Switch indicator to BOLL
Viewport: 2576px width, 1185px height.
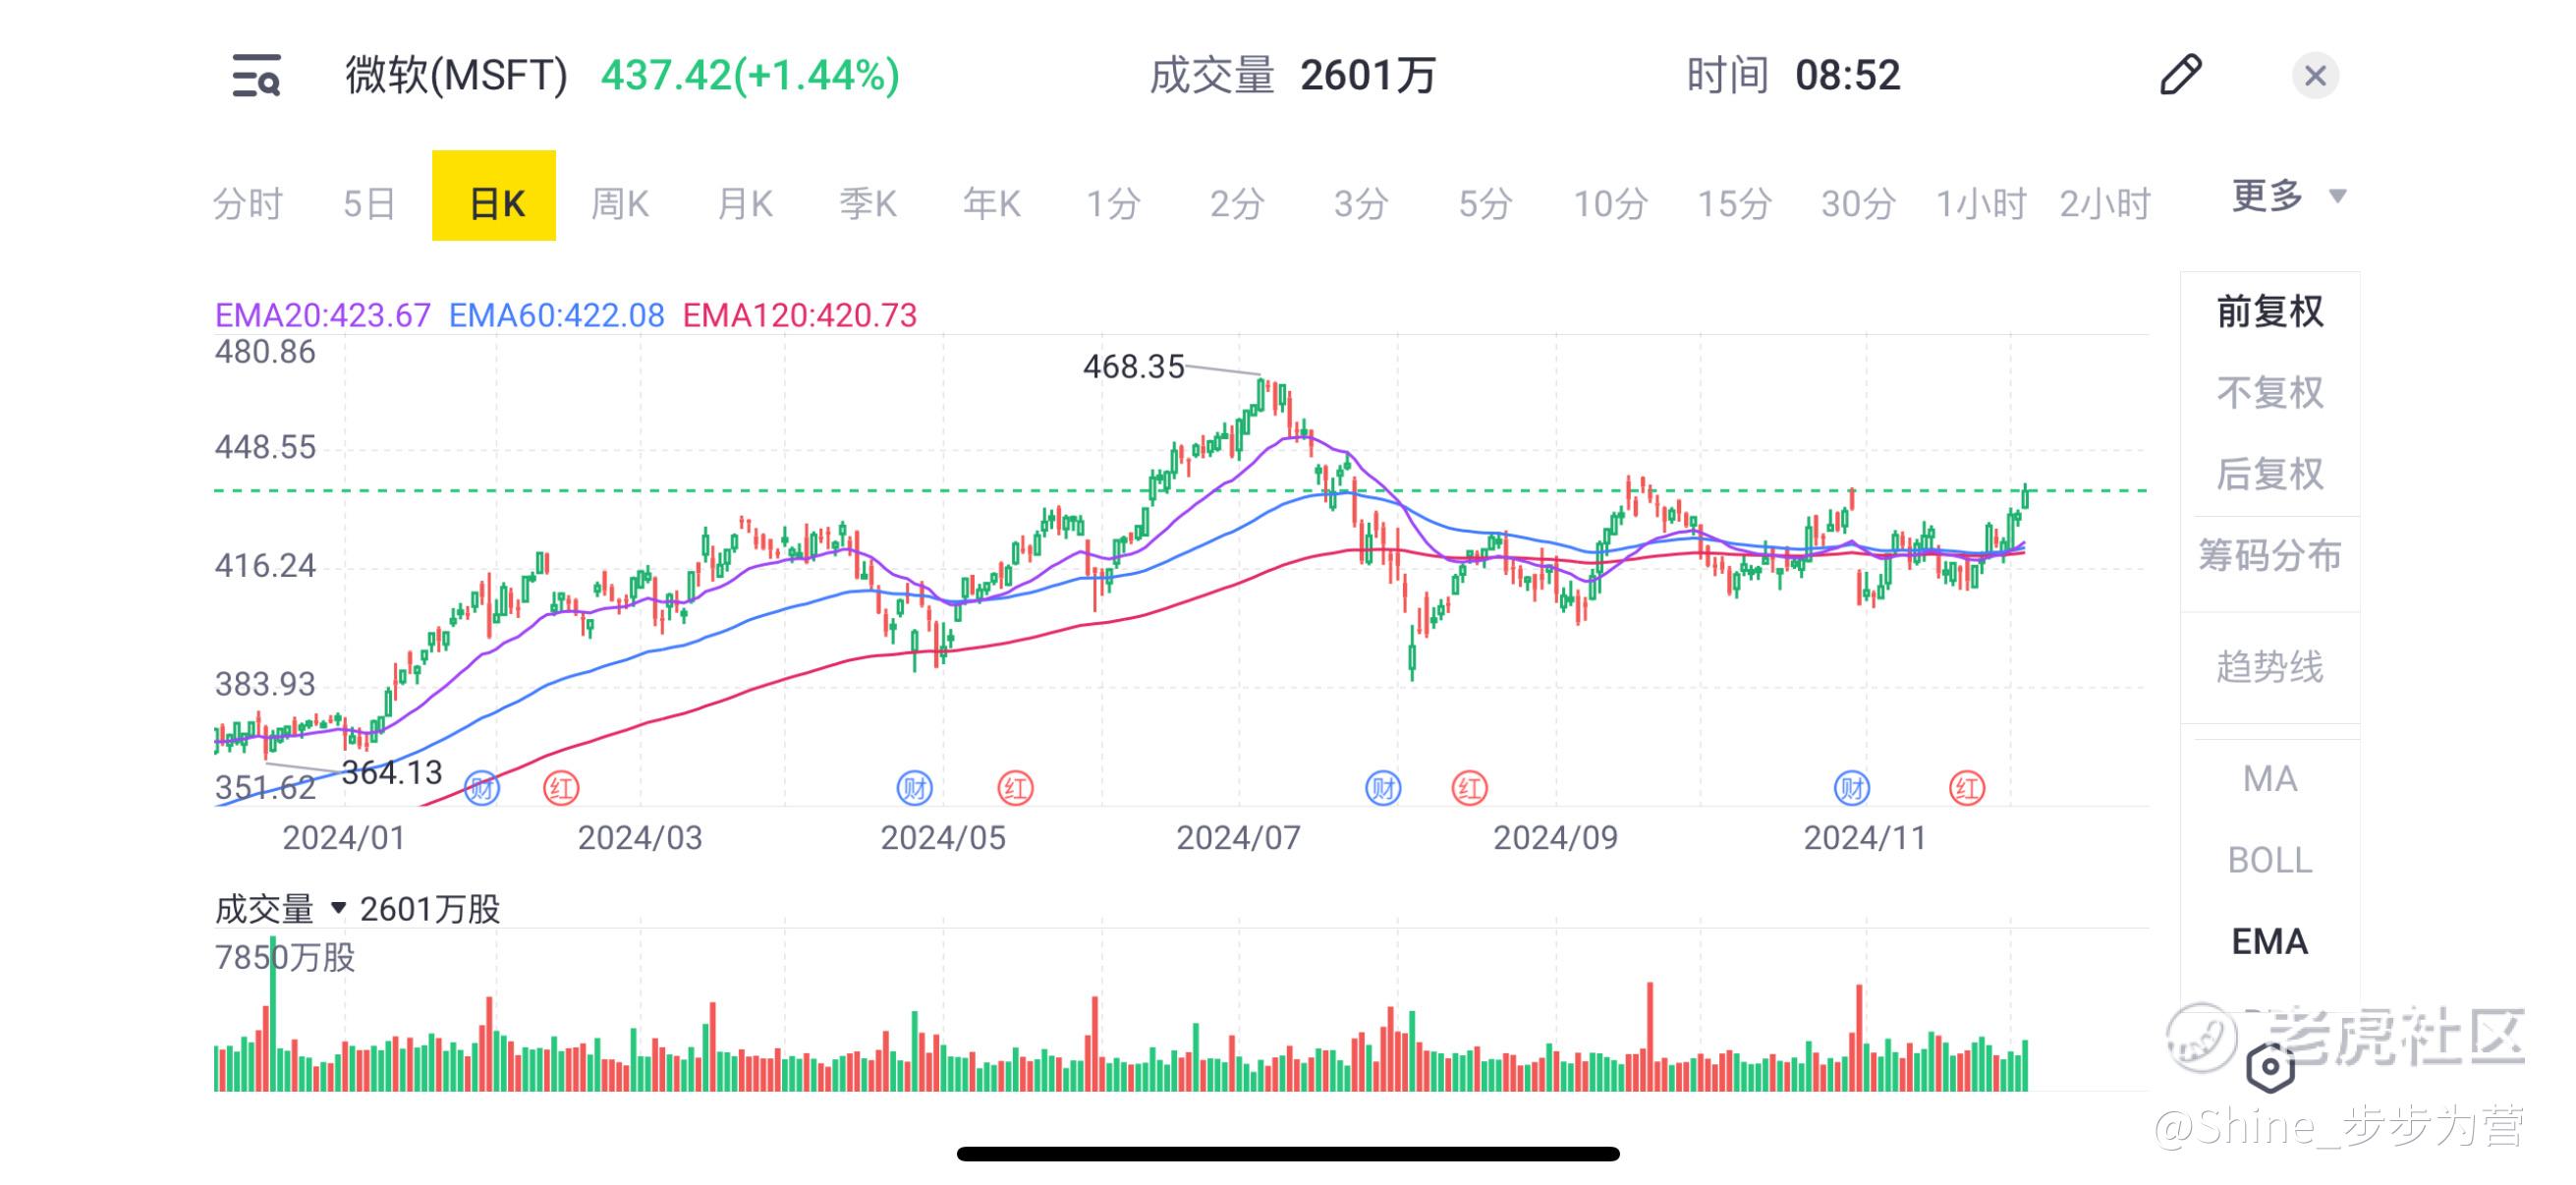2269,860
